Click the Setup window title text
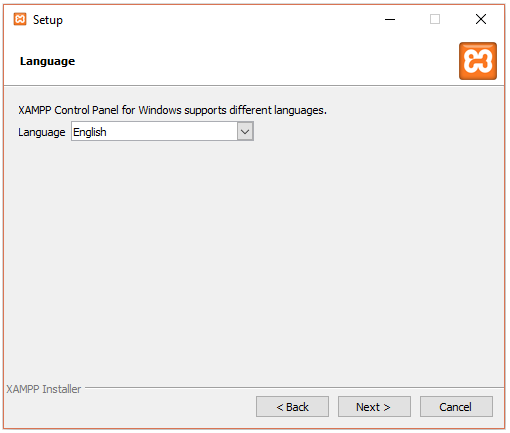 pos(48,20)
